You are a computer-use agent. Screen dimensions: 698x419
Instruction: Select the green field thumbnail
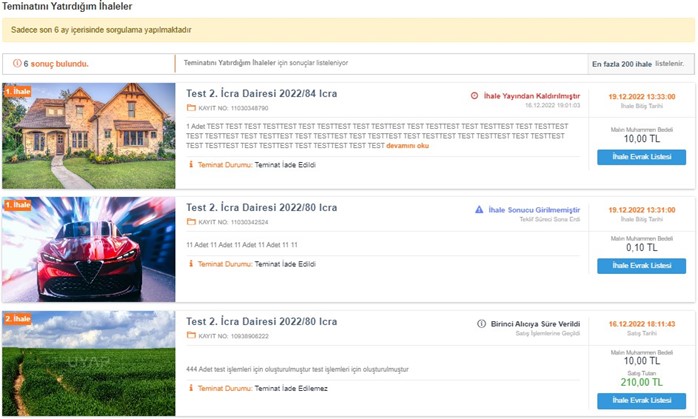coord(89,363)
